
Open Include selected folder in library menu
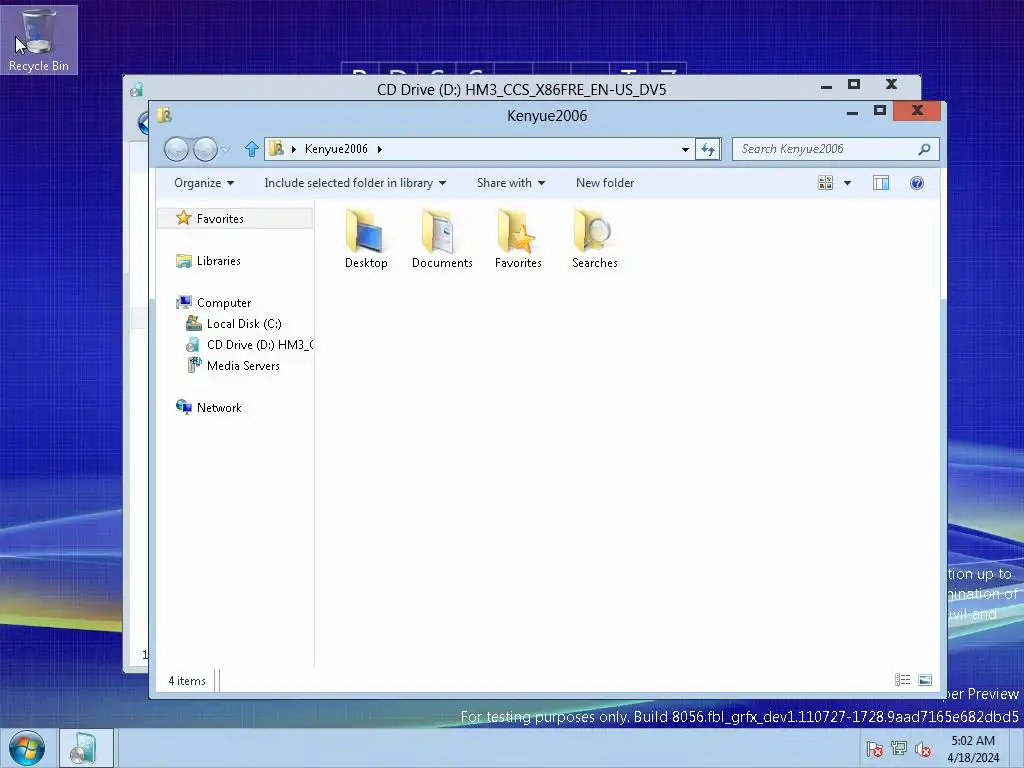pyautogui.click(x=355, y=183)
